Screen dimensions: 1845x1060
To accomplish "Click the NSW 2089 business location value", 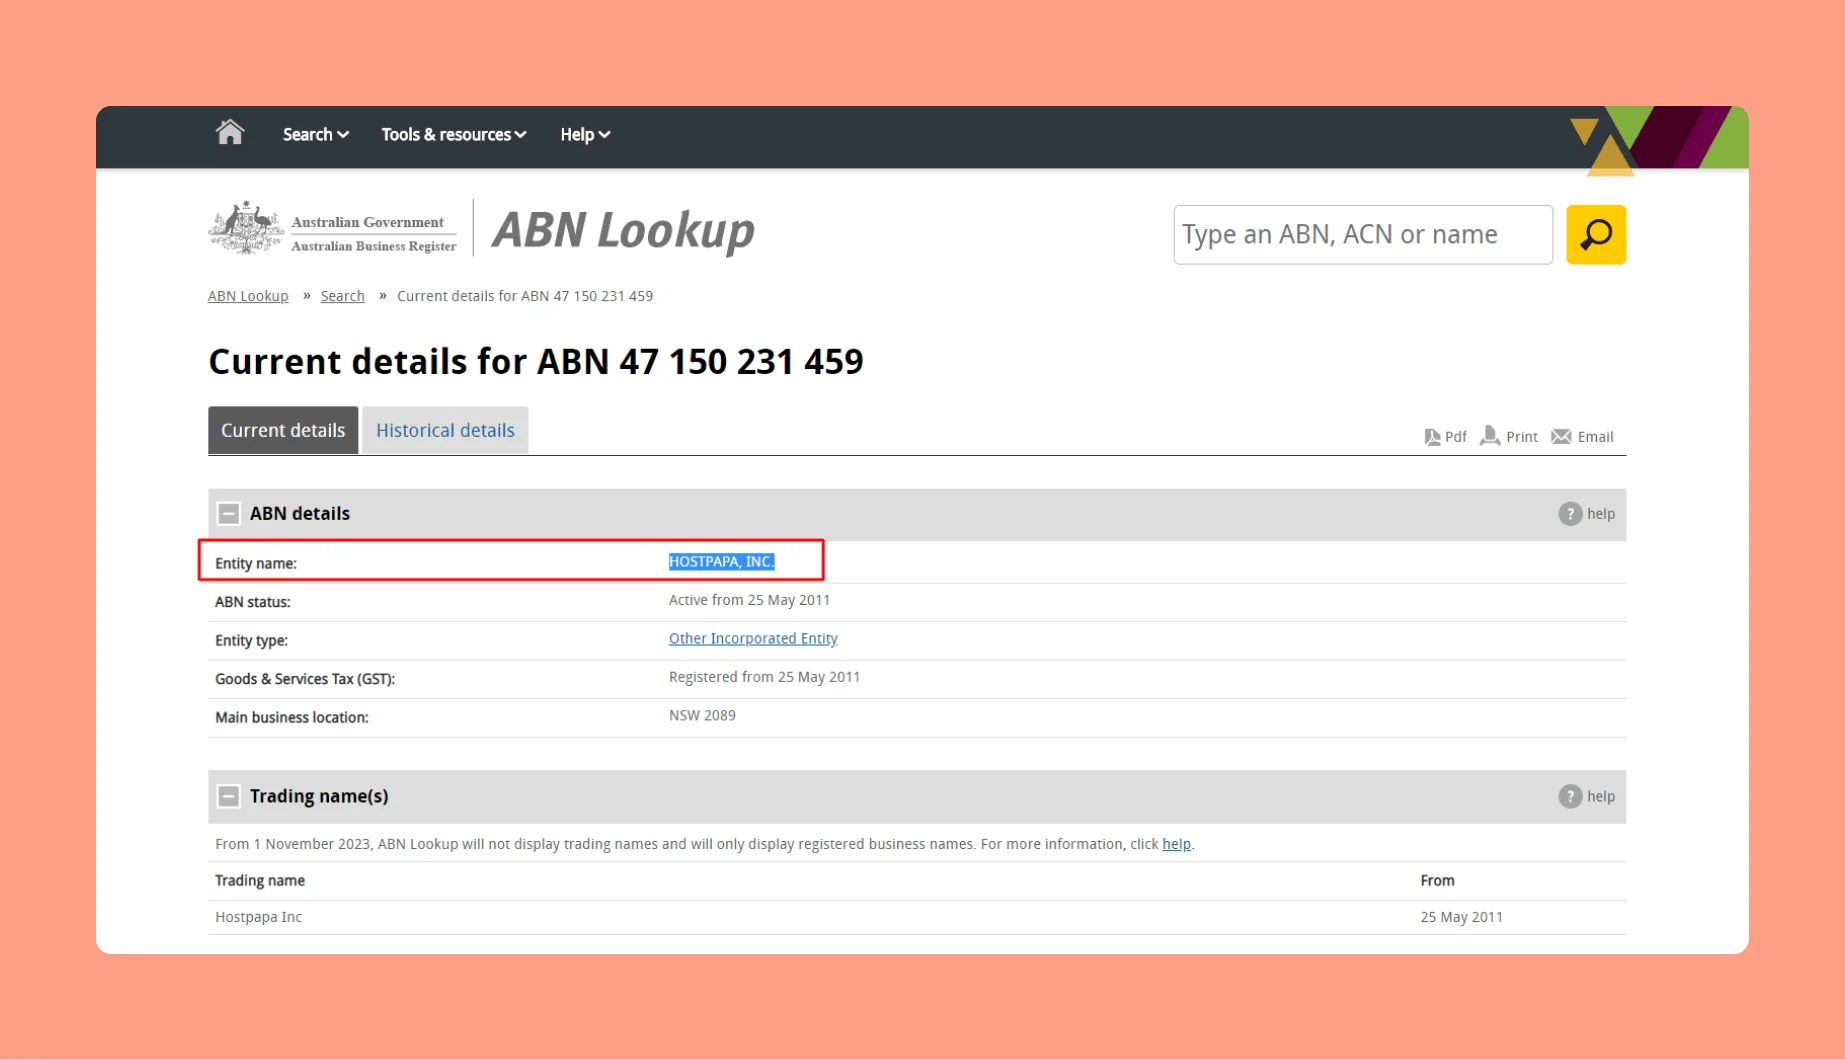I will click(702, 716).
